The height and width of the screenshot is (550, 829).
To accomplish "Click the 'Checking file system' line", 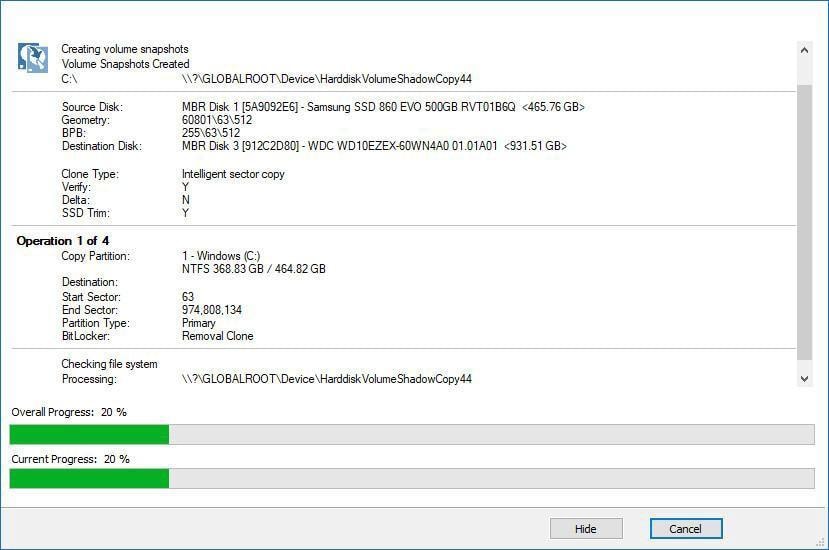I will (x=109, y=364).
